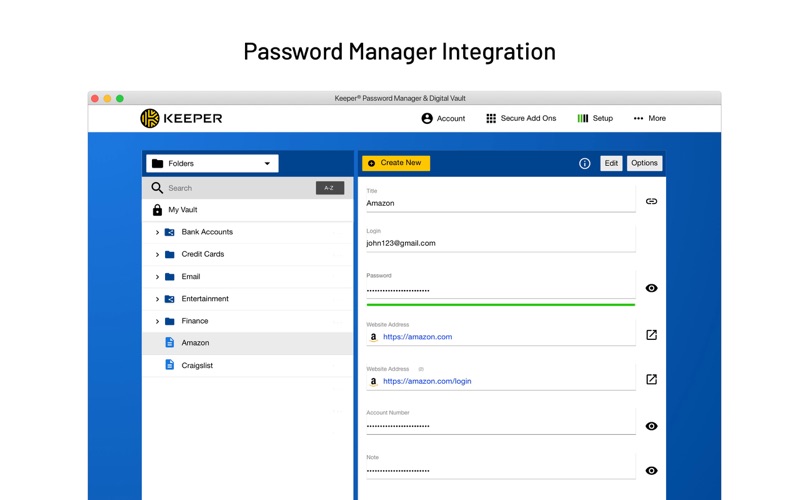This screenshot has width=800, height=500.
Task: Launch the amazon.com/login address icon
Action: pos(651,379)
